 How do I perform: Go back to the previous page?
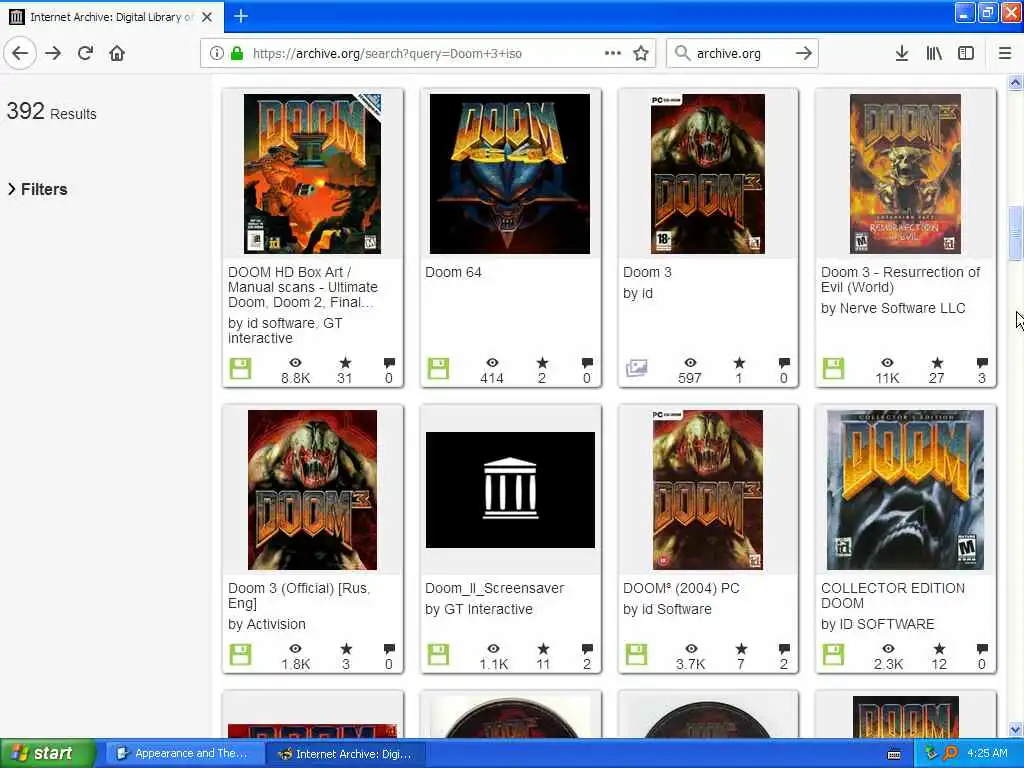pos(20,54)
